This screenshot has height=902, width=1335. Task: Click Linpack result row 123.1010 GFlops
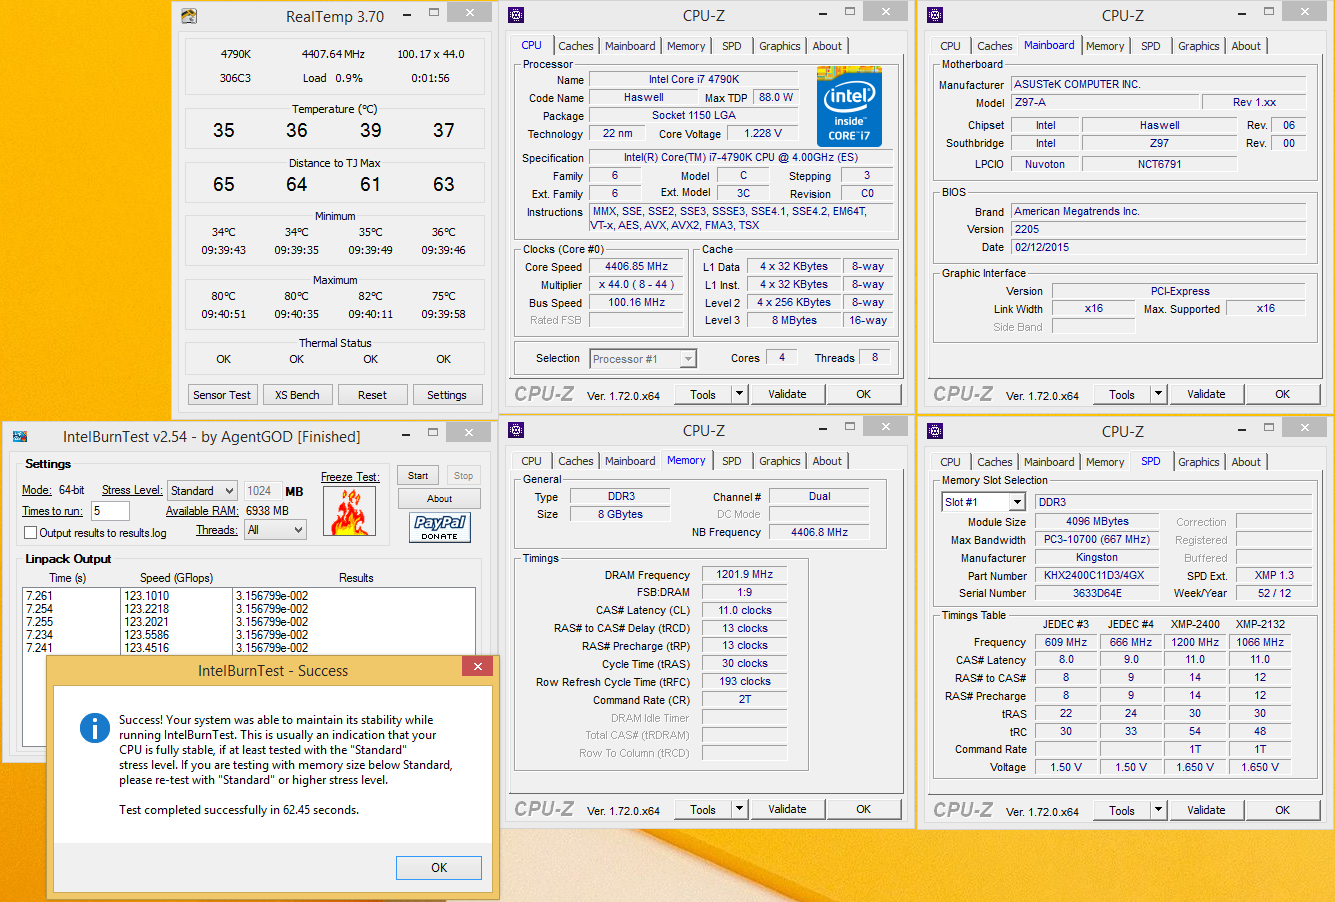249,595
